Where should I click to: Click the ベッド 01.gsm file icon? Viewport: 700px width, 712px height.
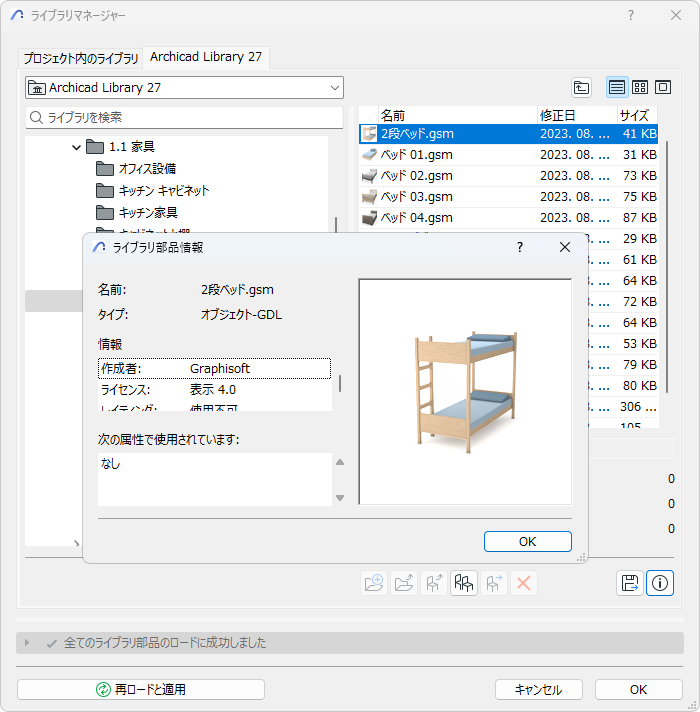(369, 154)
